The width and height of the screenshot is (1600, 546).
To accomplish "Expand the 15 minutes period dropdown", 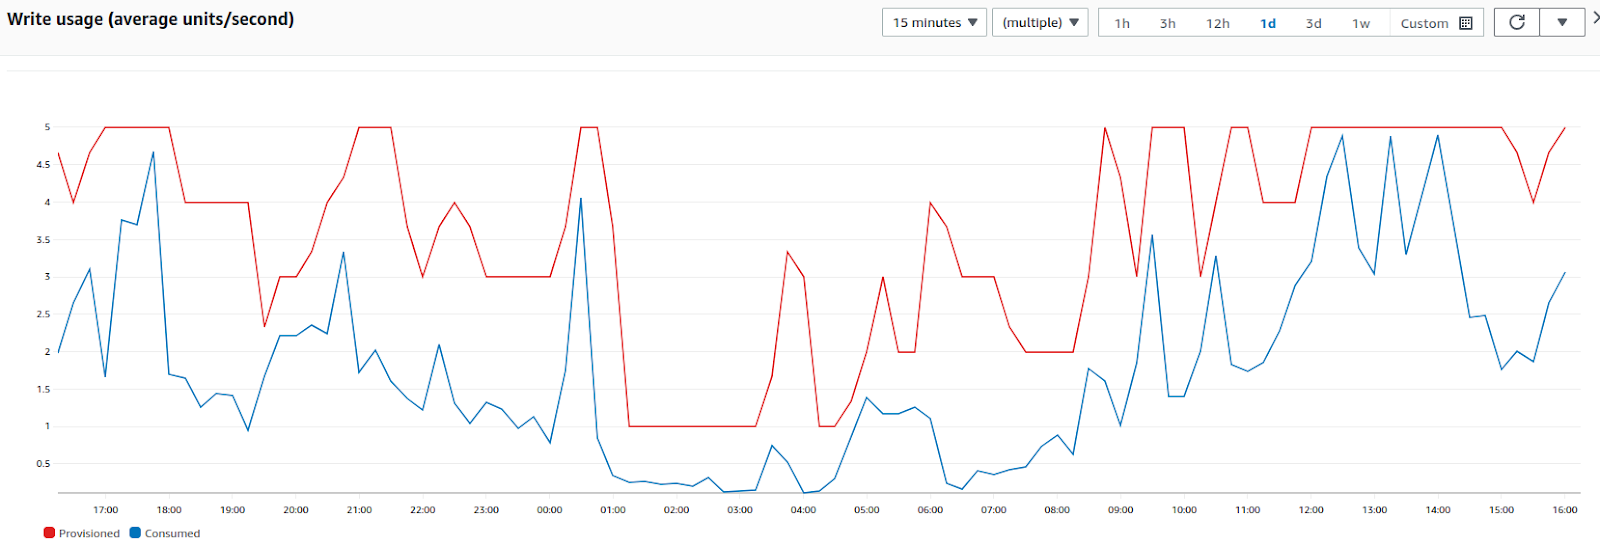I will click(935, 22).
